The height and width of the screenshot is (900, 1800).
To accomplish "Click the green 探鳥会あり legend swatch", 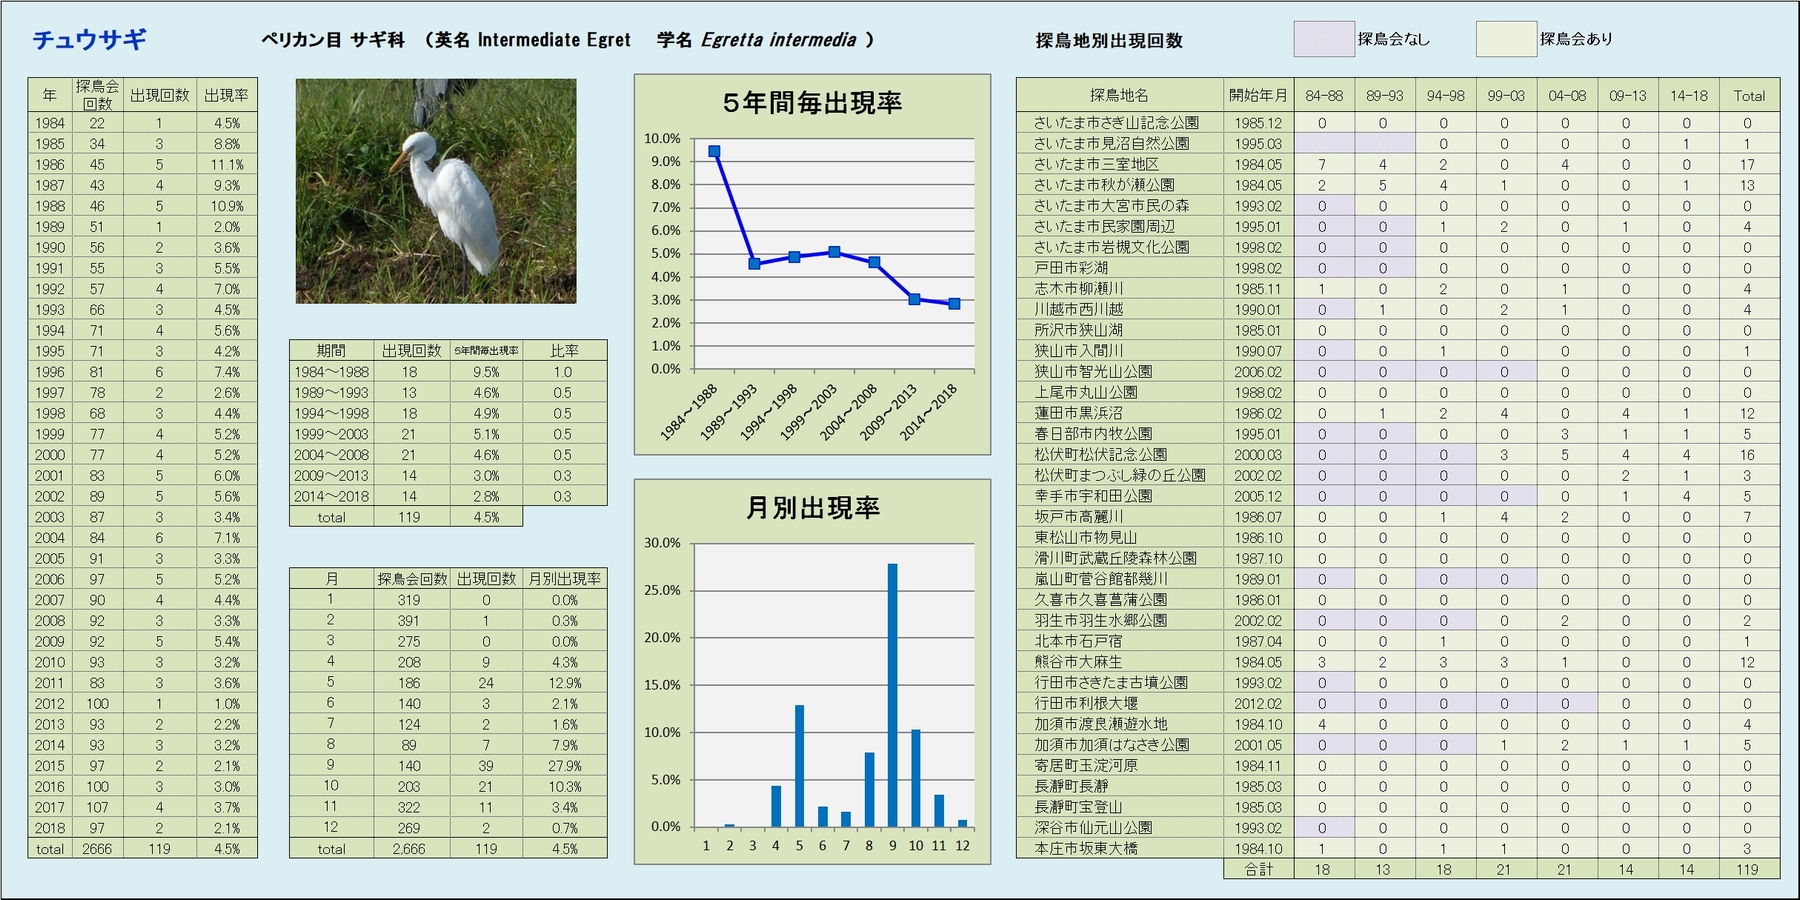I will click(1506, 39).
